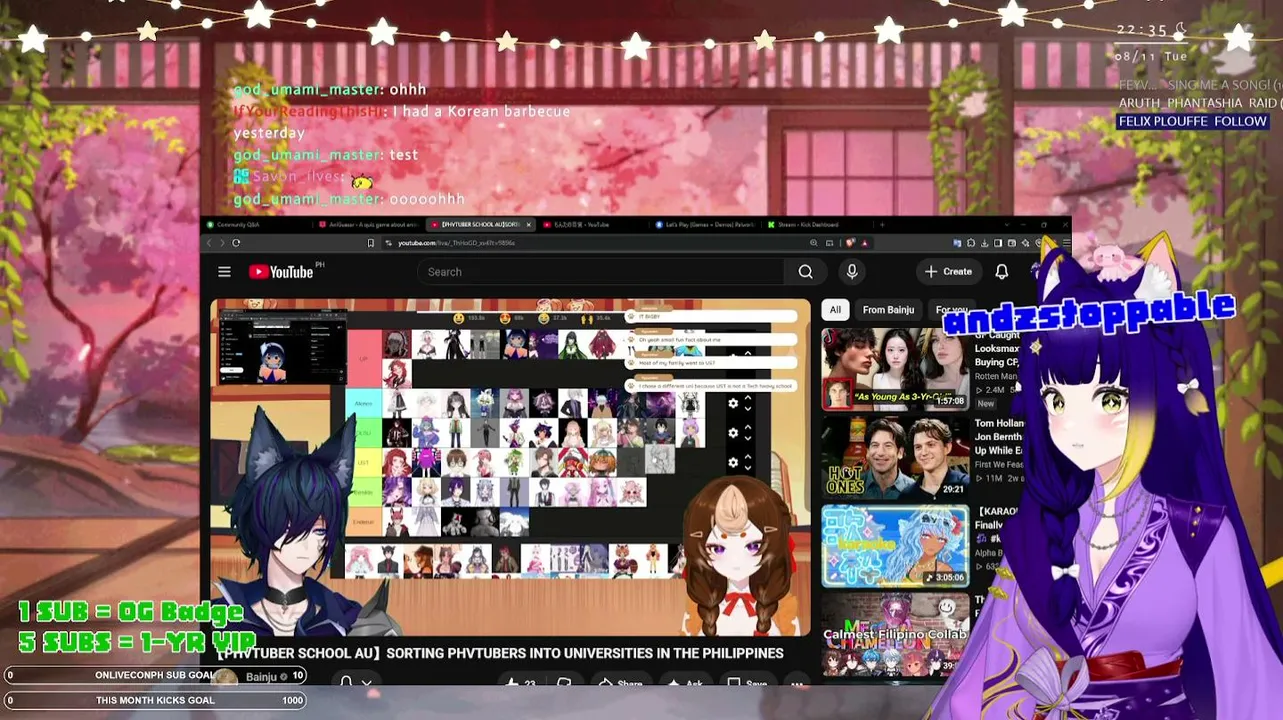
Task: Click the Create button
Action: 948,272
